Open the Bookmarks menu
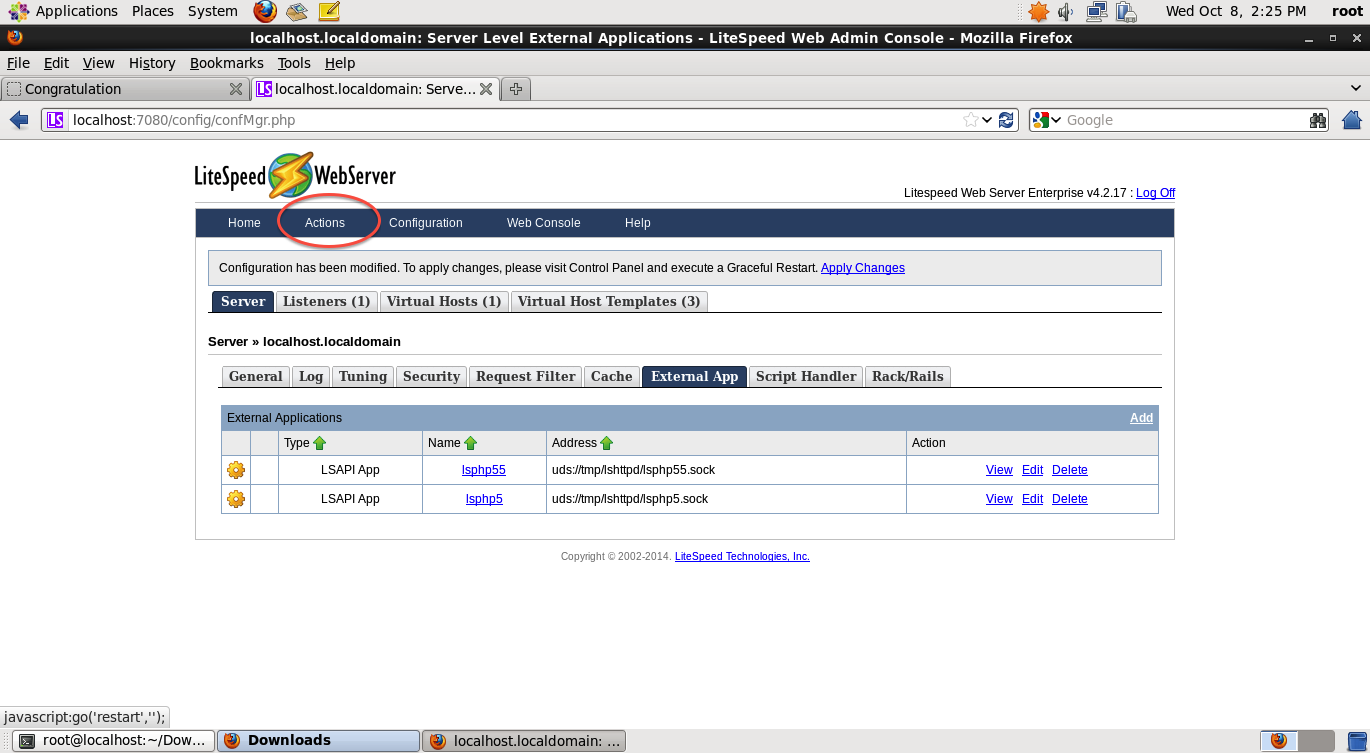 (x=227, y=63)
